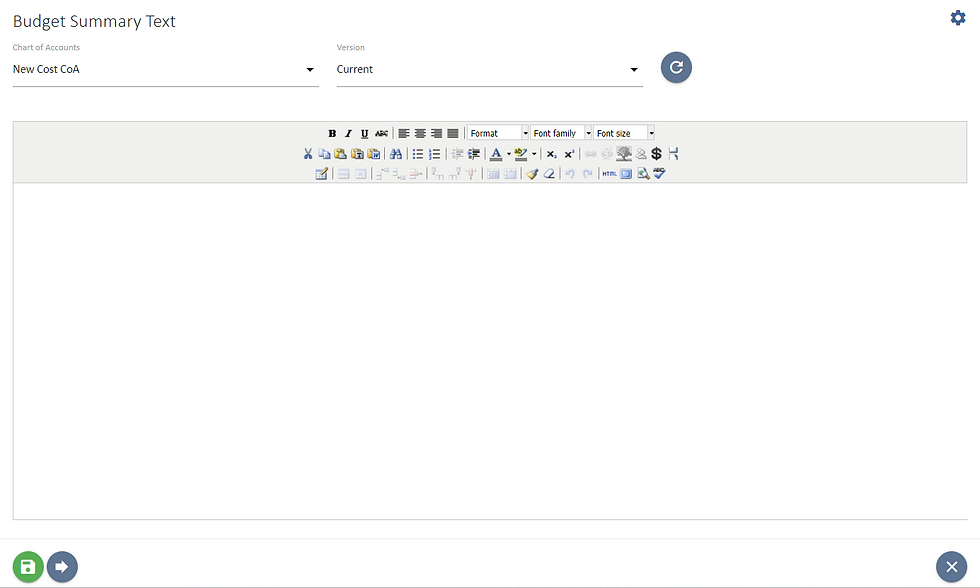This screenshot has width=980, height=588.
Task: Toggle fullscreen editor mode
Action: (x=626, y=174)
